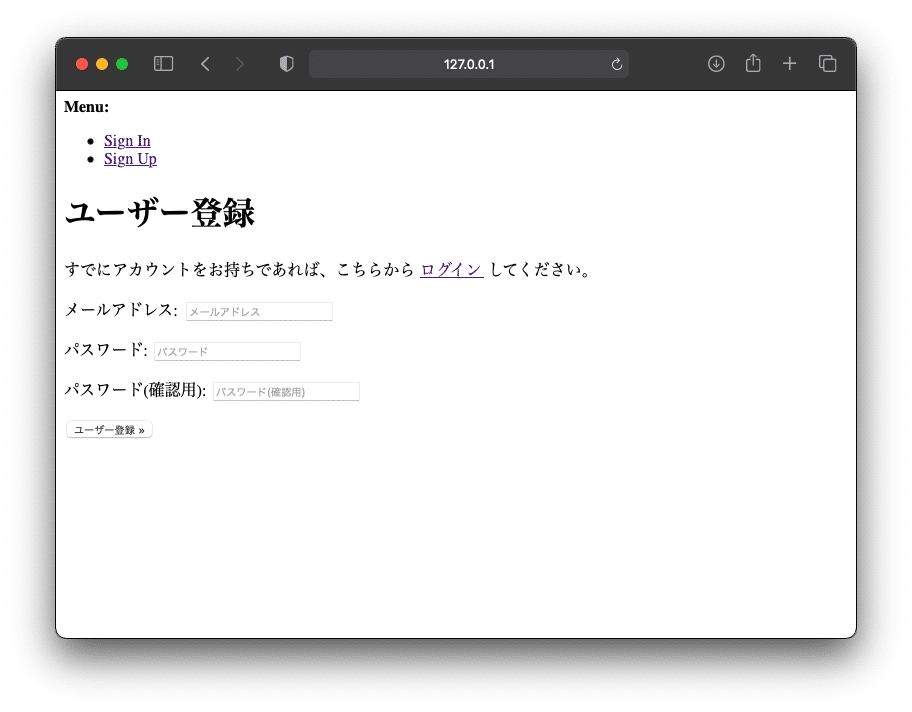Click the パスワード(確認用): field label
The image size is (912, 712).
[x=136, y=390]
